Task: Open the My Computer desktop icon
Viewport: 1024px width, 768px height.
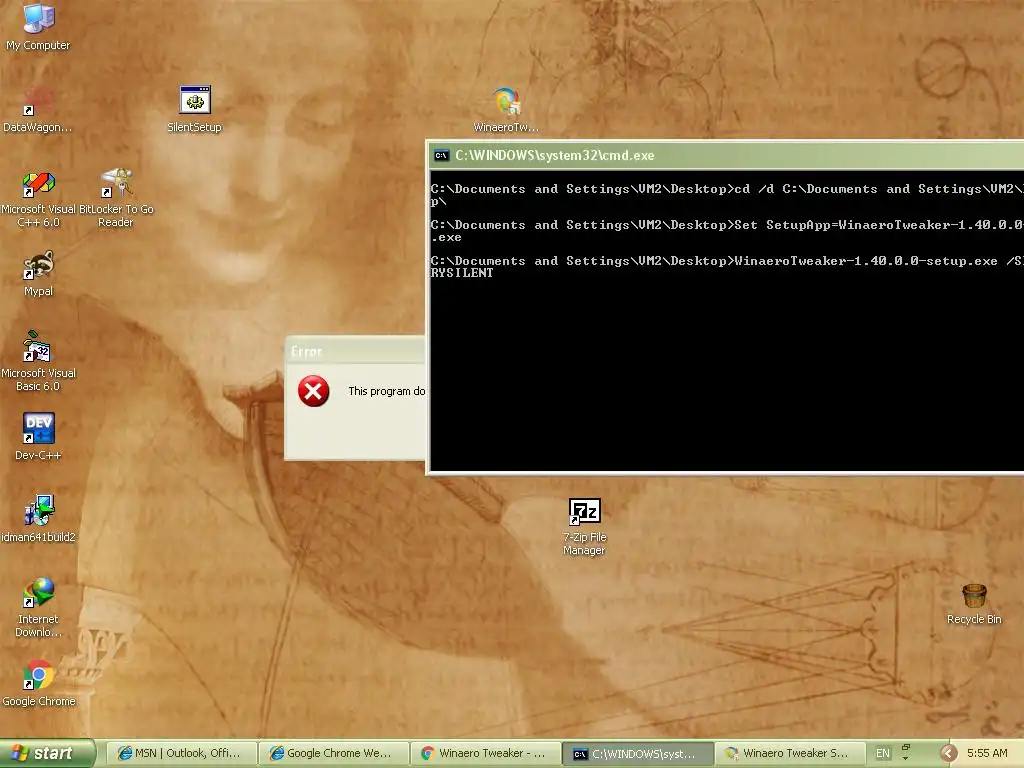Action: (x=38, y=26)
